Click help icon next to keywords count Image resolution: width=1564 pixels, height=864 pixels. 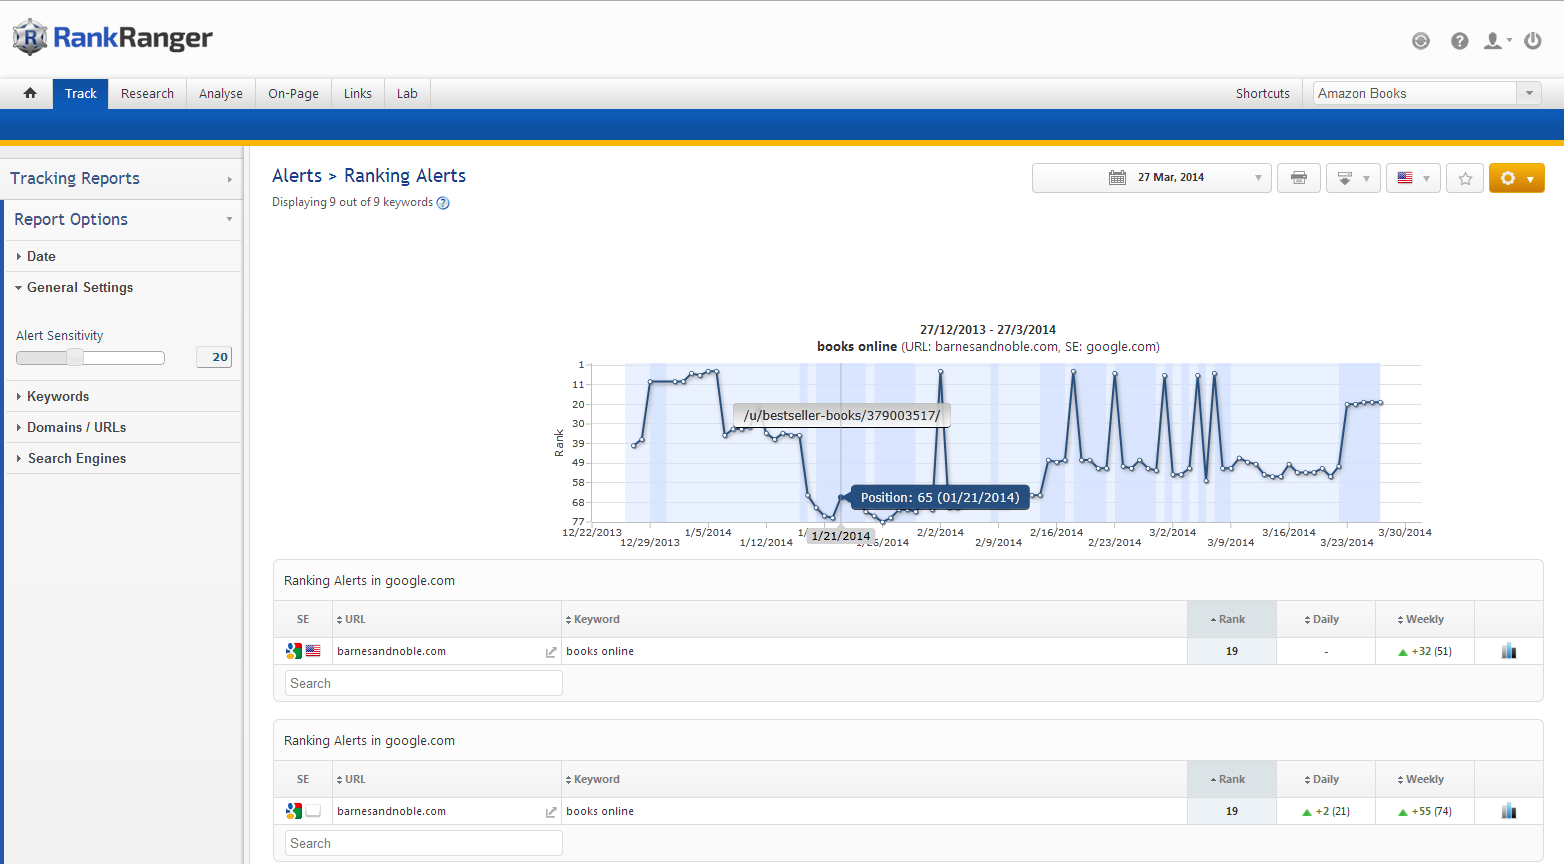(x=443, y=203)
